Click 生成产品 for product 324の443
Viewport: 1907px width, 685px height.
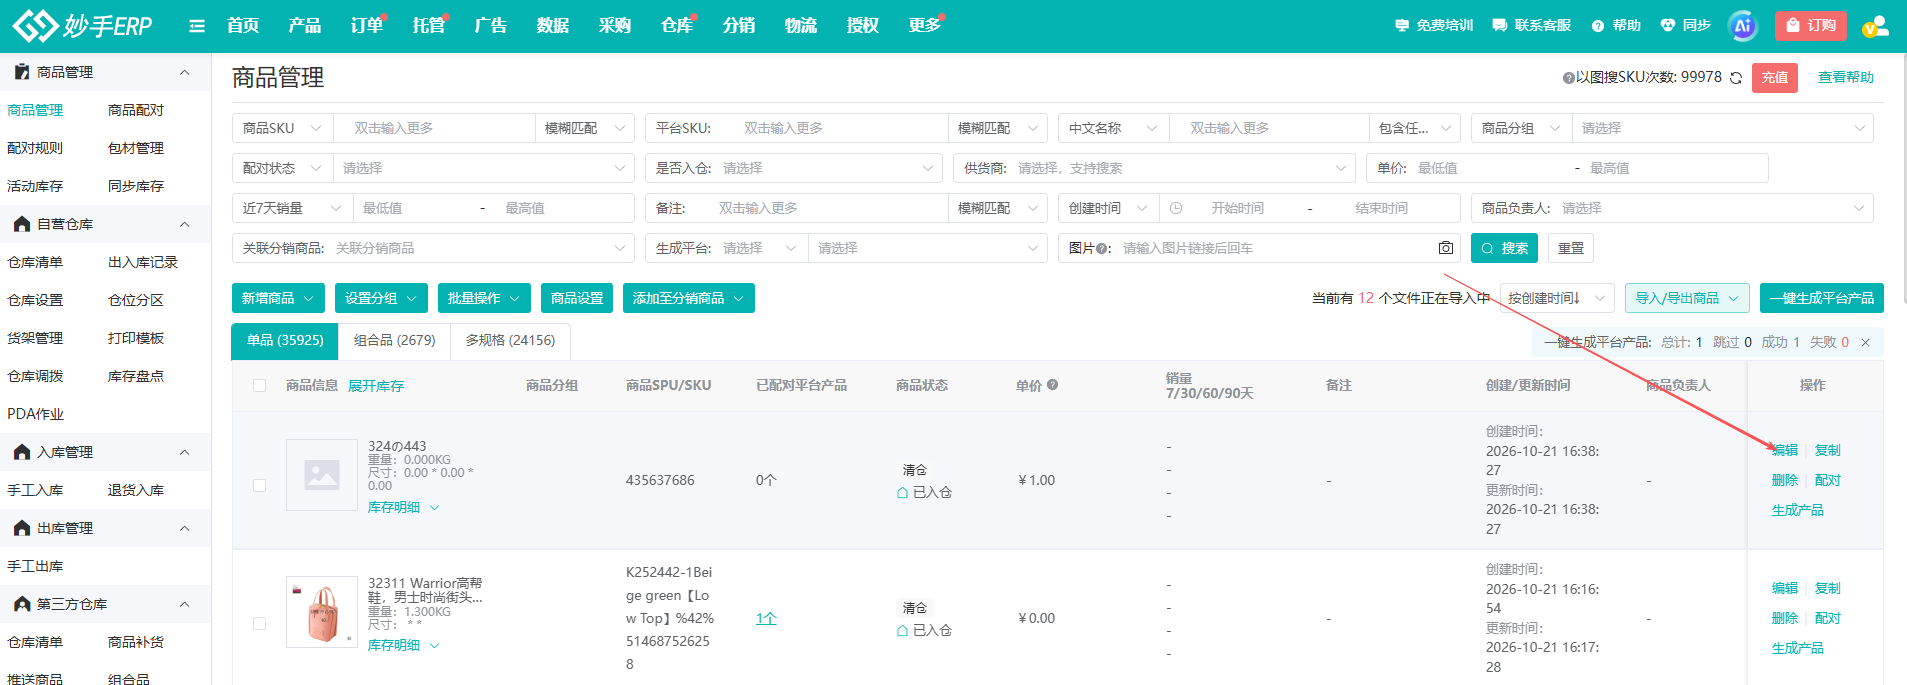(x=1798, y=510)
